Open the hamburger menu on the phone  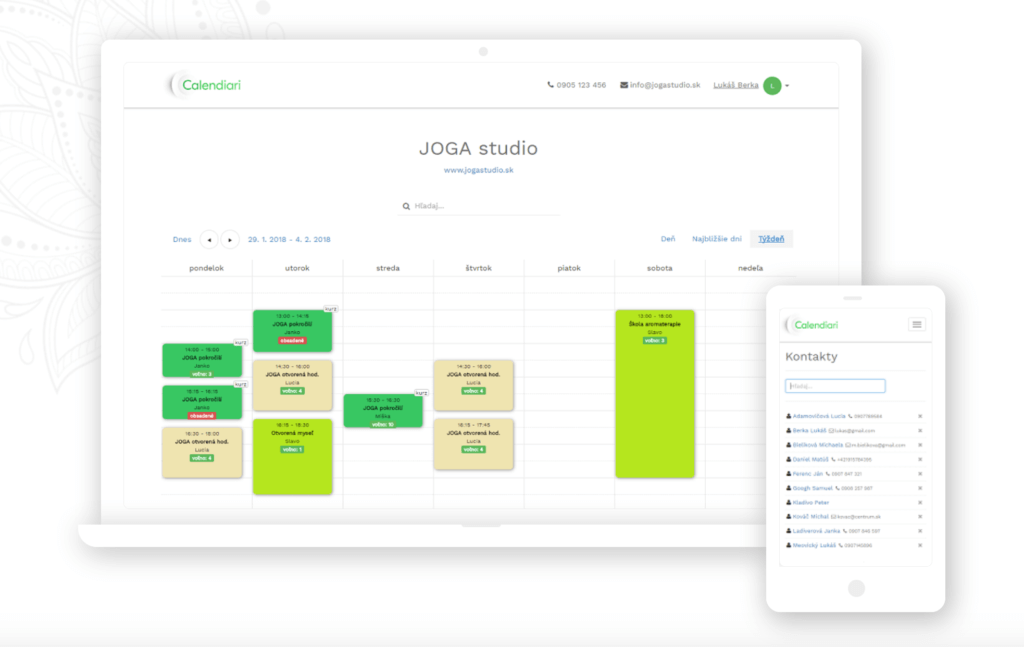917,324
